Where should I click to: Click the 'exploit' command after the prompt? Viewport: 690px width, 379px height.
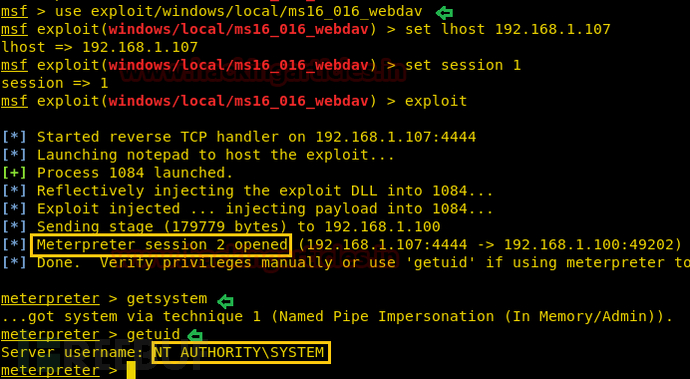click(436, 101)
